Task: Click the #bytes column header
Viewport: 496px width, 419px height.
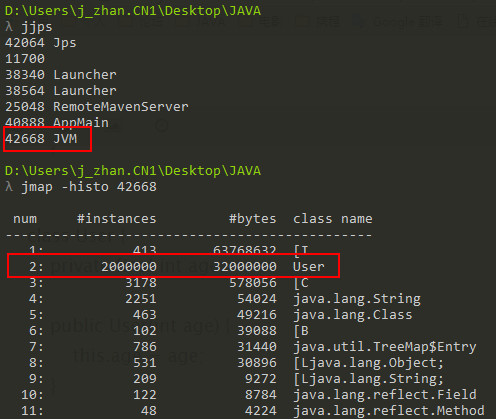Action: tap(253, 219)
